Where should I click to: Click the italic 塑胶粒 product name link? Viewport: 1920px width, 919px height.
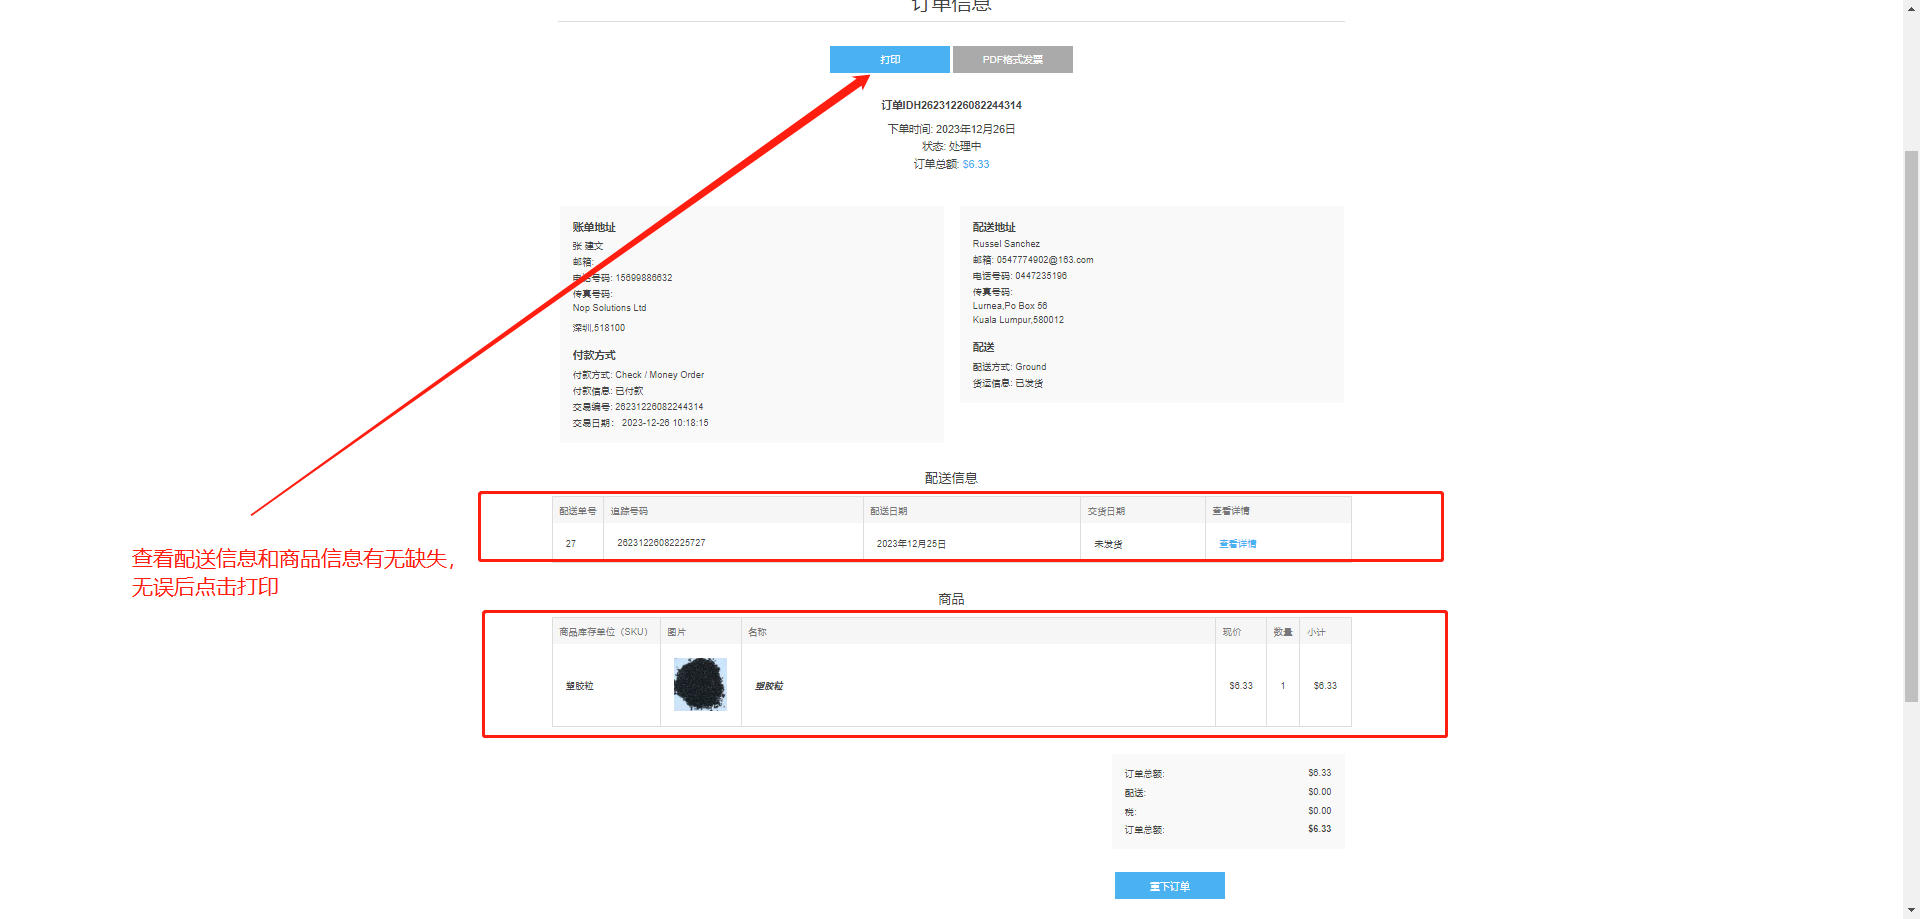point(769,686)
